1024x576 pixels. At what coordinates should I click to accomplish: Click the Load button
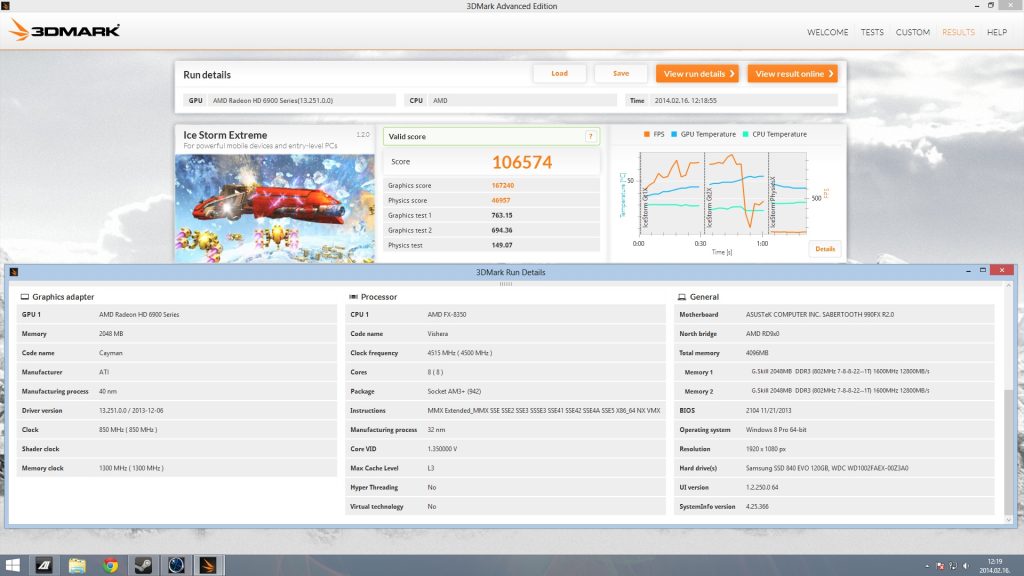point(559,73)
